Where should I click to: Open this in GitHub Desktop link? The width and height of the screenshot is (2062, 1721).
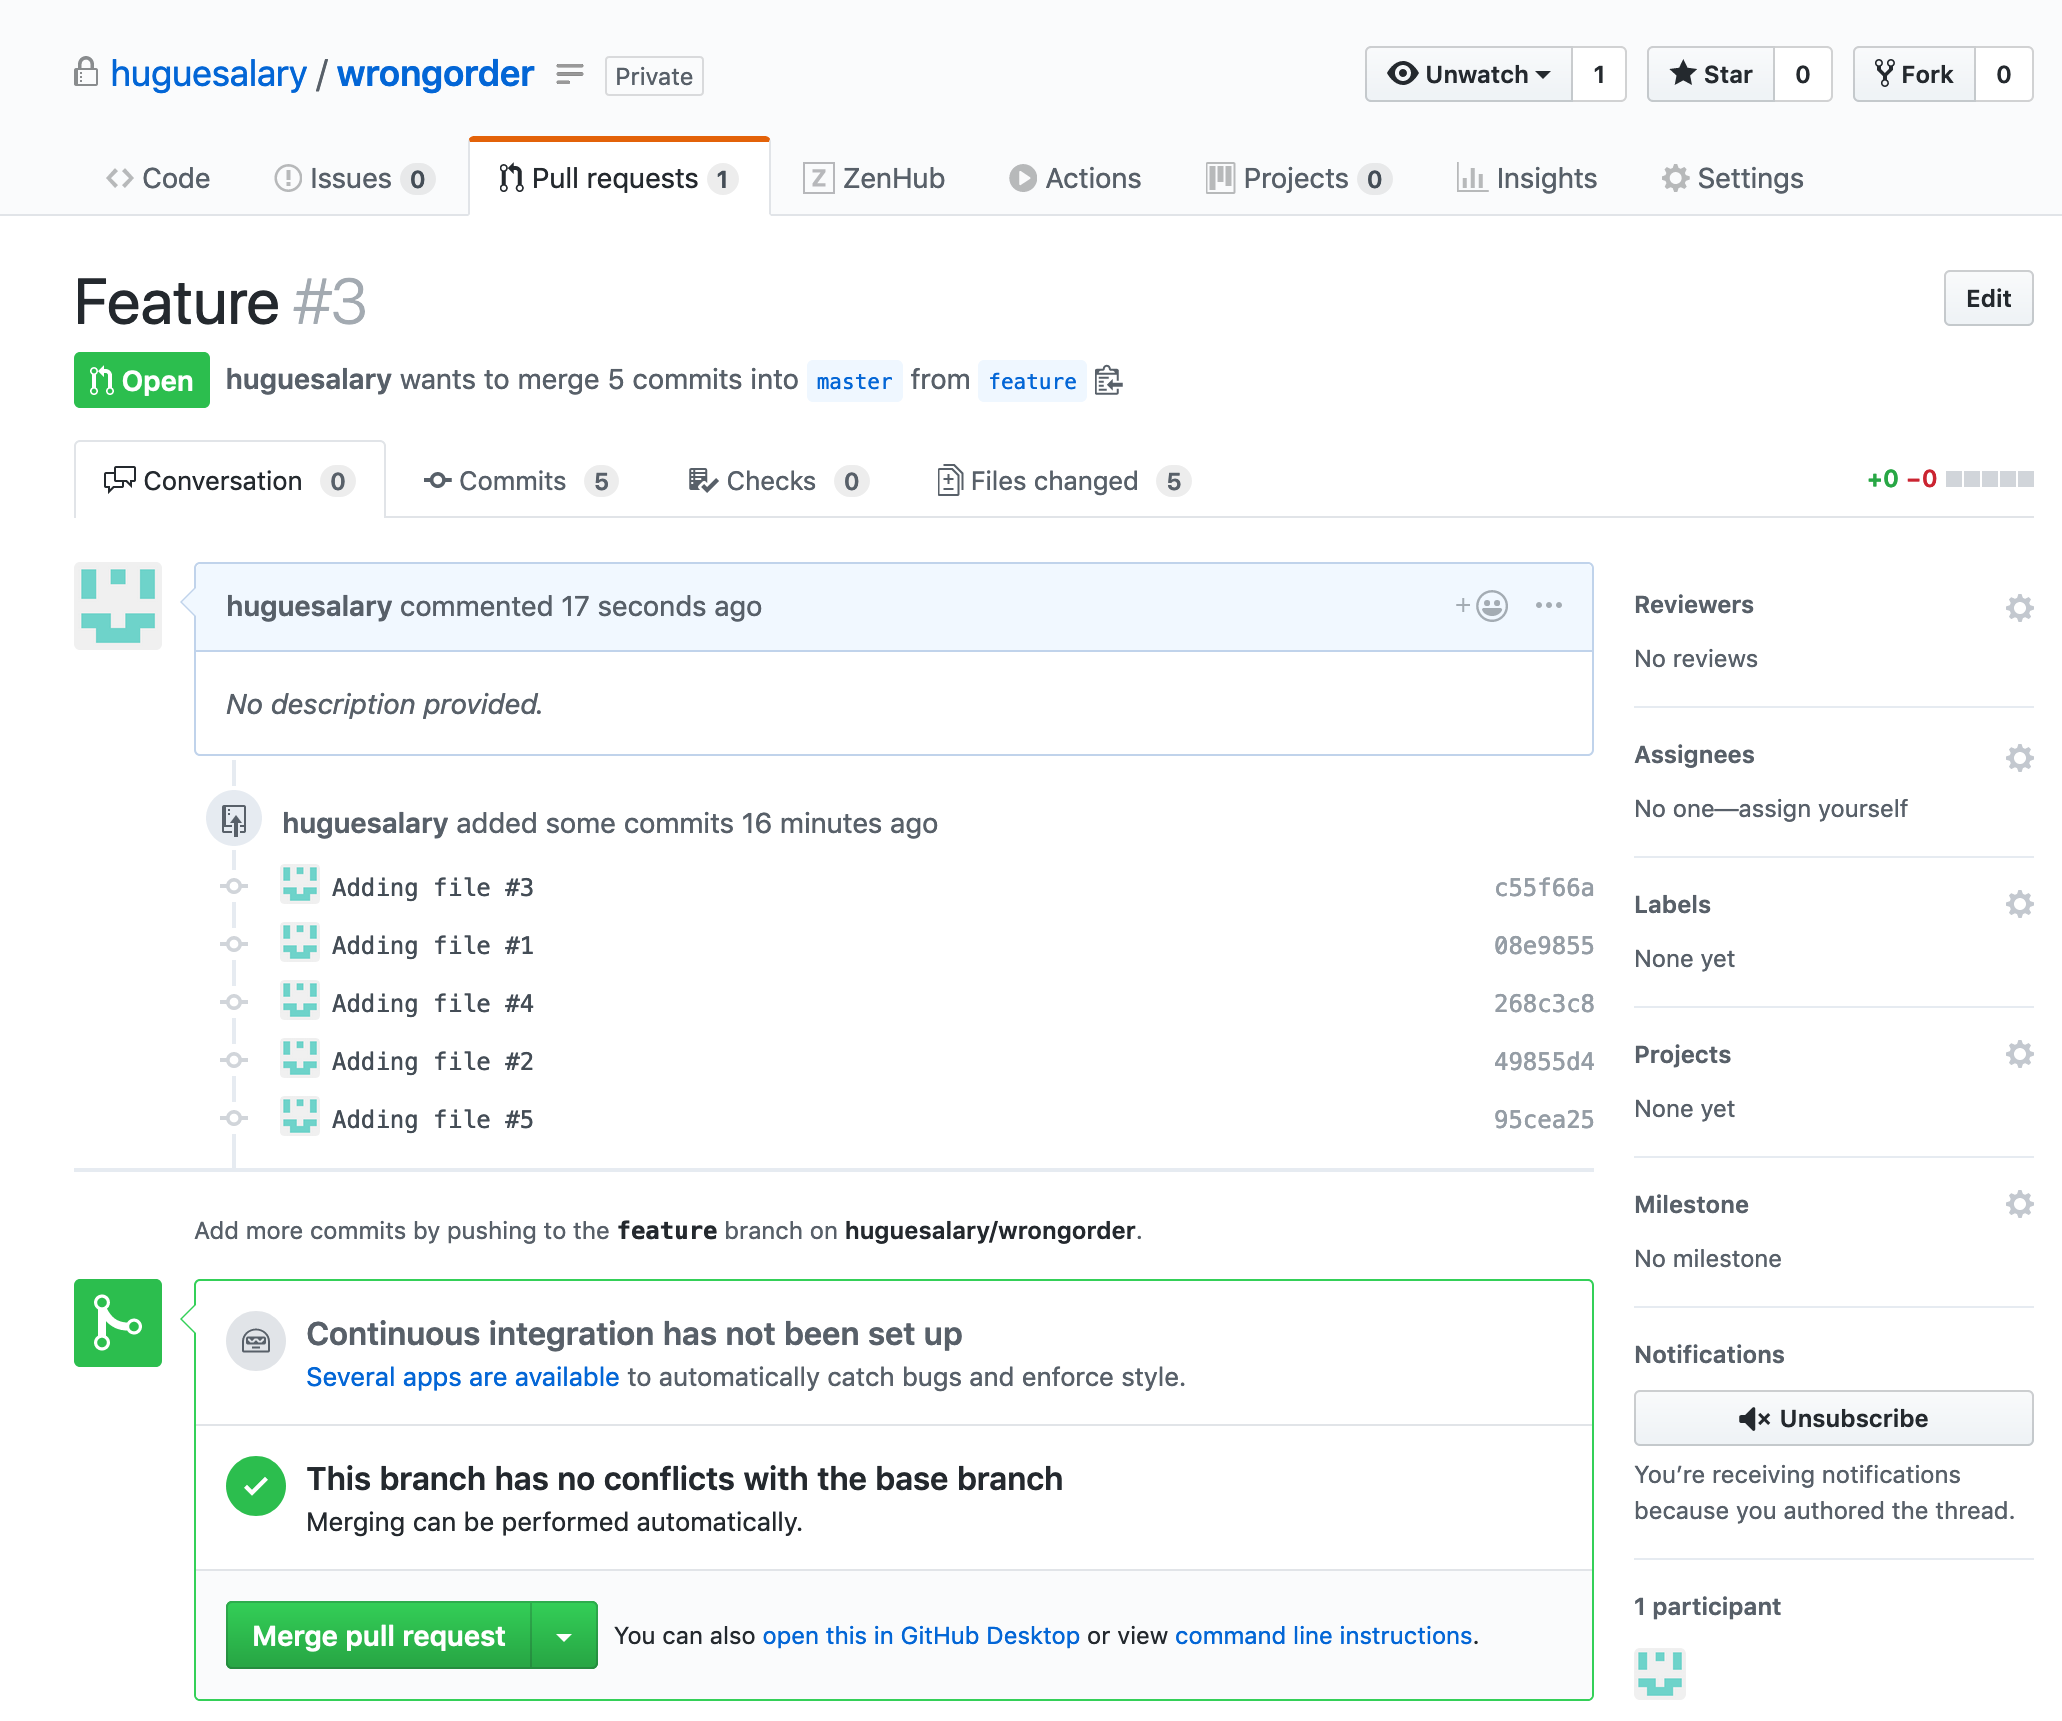tap(921, 1635)
